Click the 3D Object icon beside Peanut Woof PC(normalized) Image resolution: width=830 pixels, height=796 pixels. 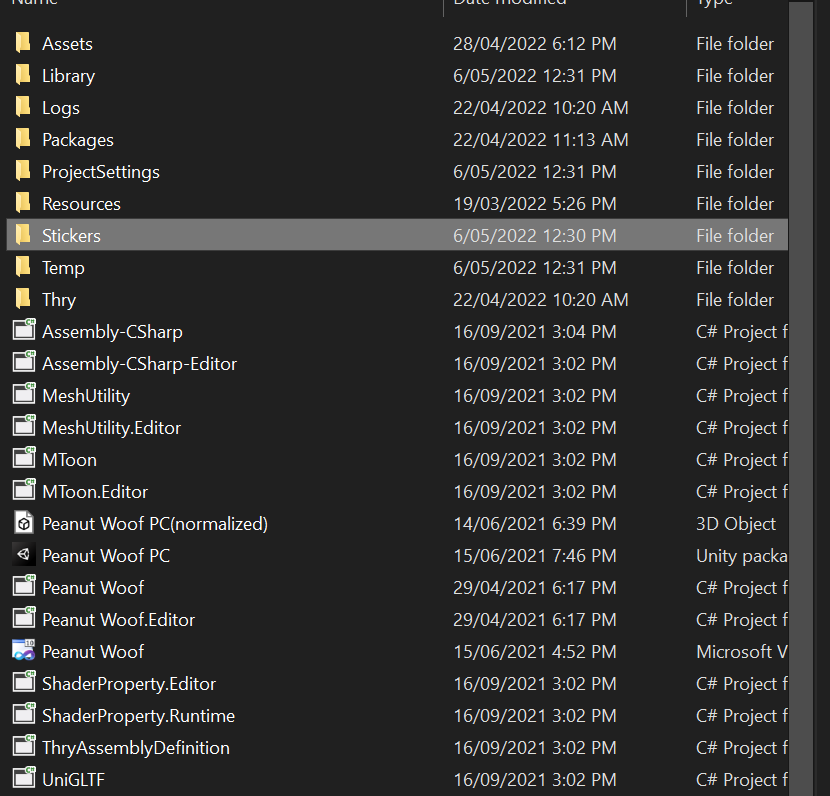tap(22, 523)
